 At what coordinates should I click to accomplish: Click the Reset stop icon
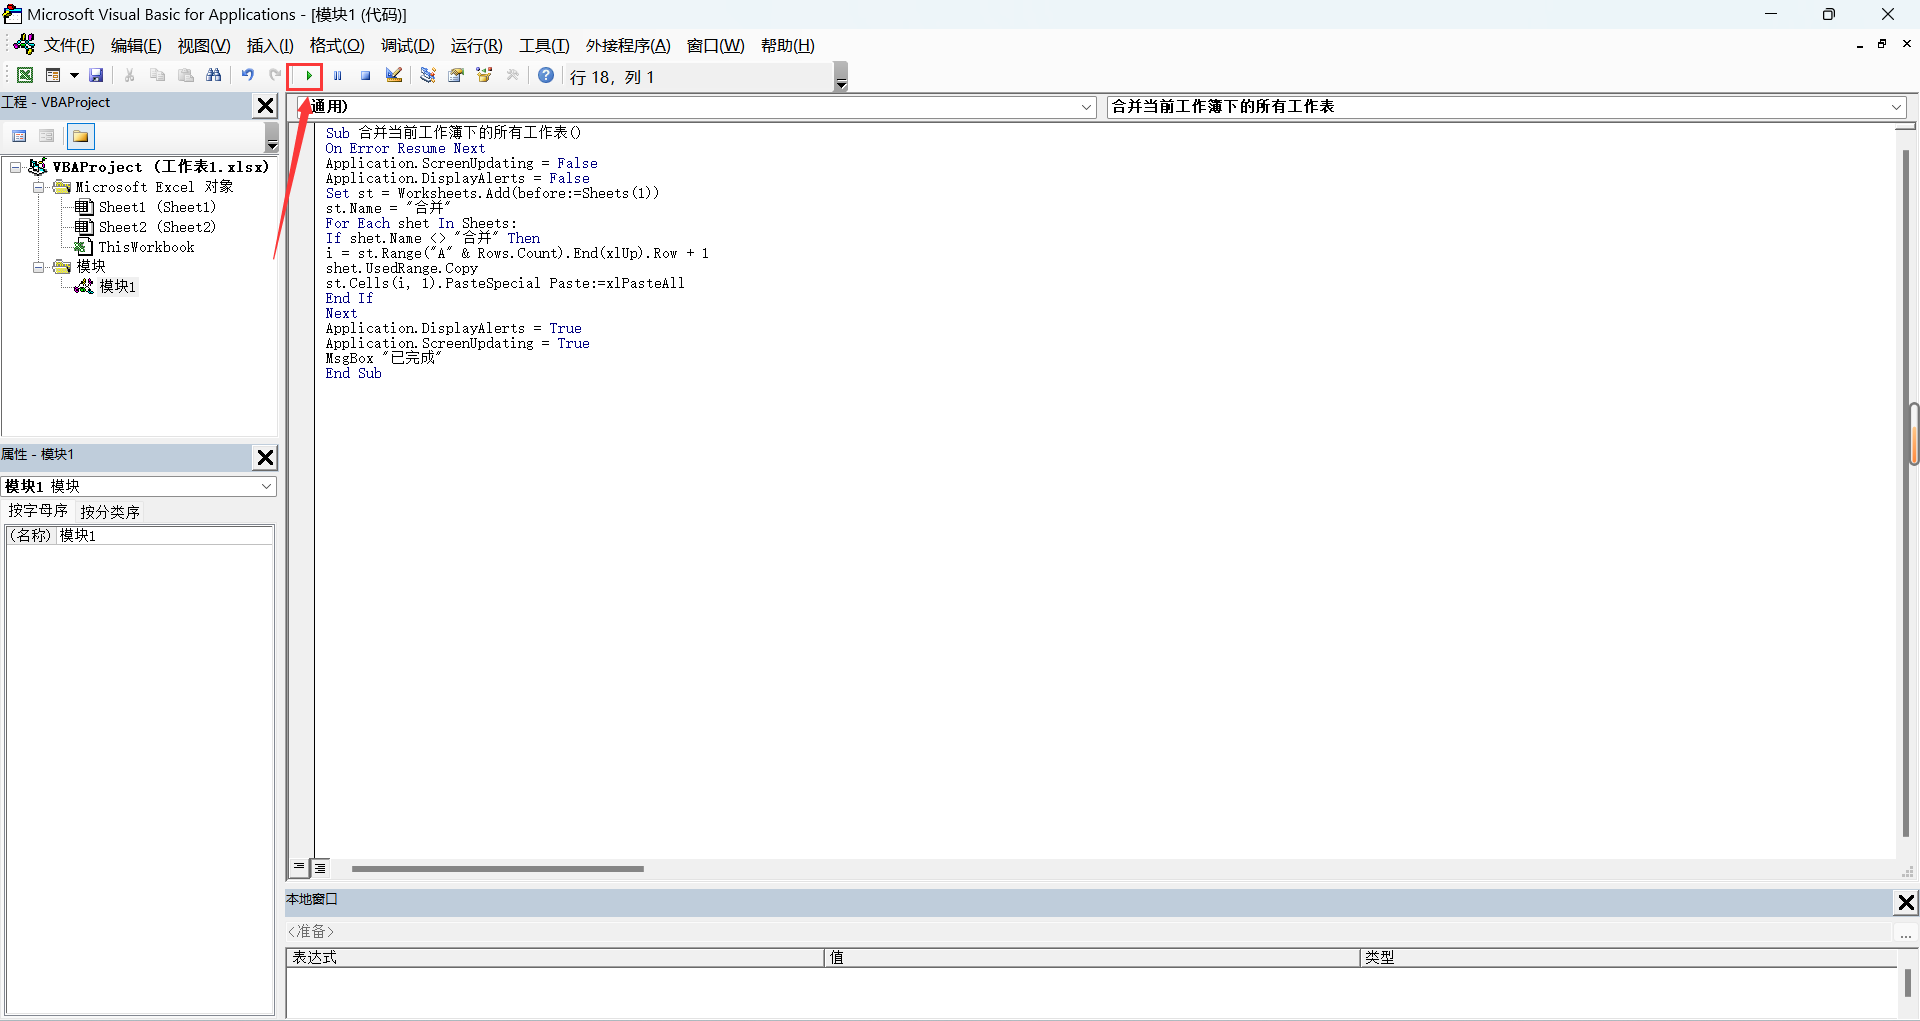tap(365, 76)
